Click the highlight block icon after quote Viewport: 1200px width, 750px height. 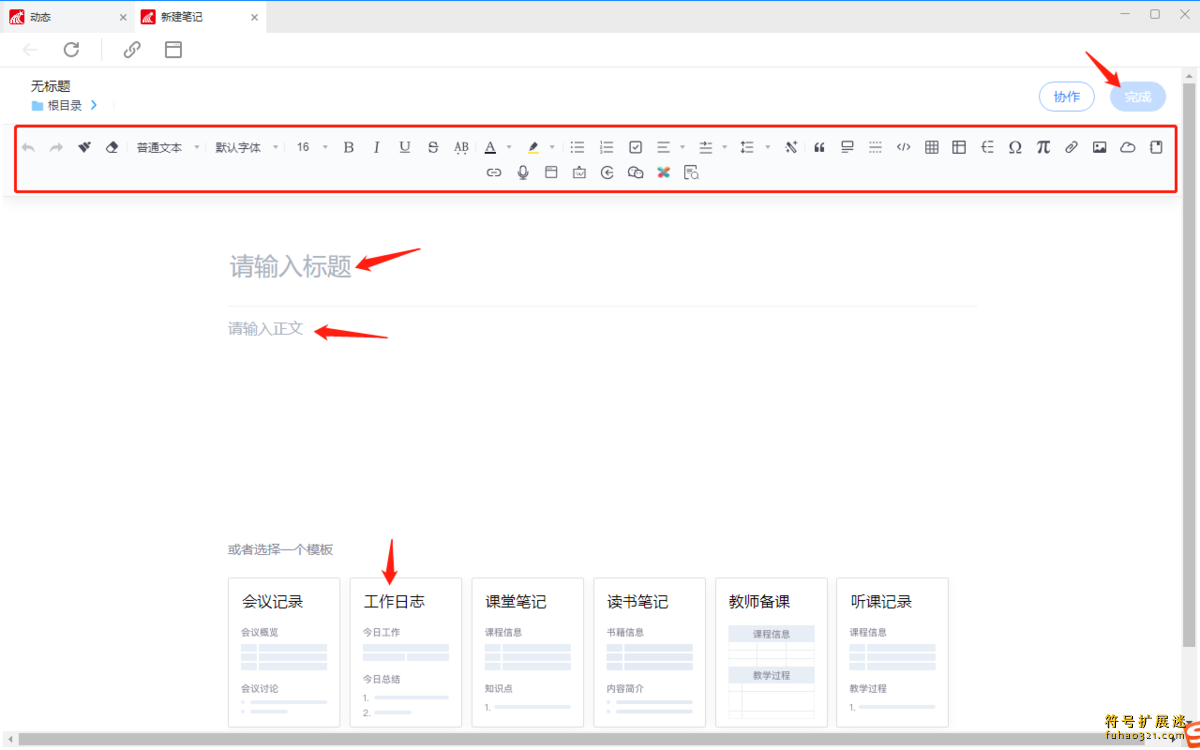point(847,147)
